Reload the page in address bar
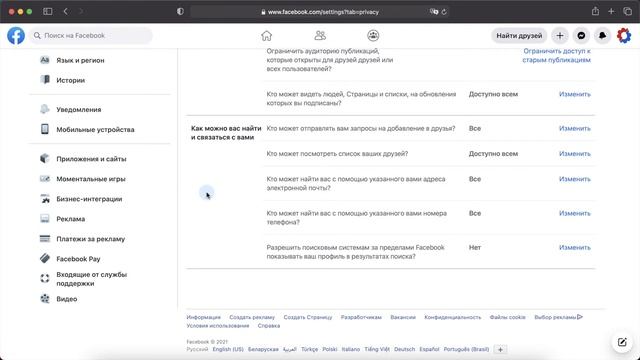The height and width of the screenshot is (360, 640). pyautogui.click(x=444, y=12)
